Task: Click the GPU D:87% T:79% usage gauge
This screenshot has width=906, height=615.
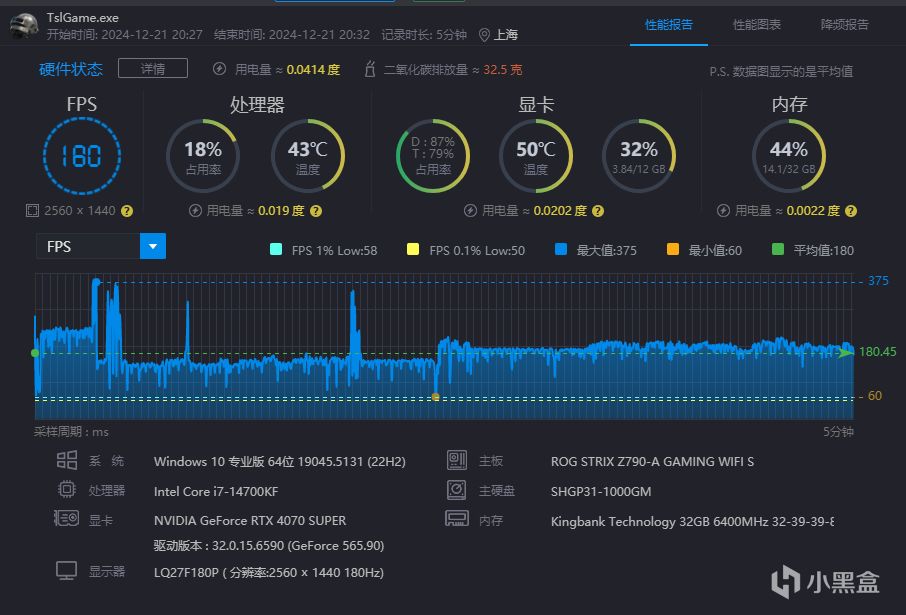Action: 433,156
